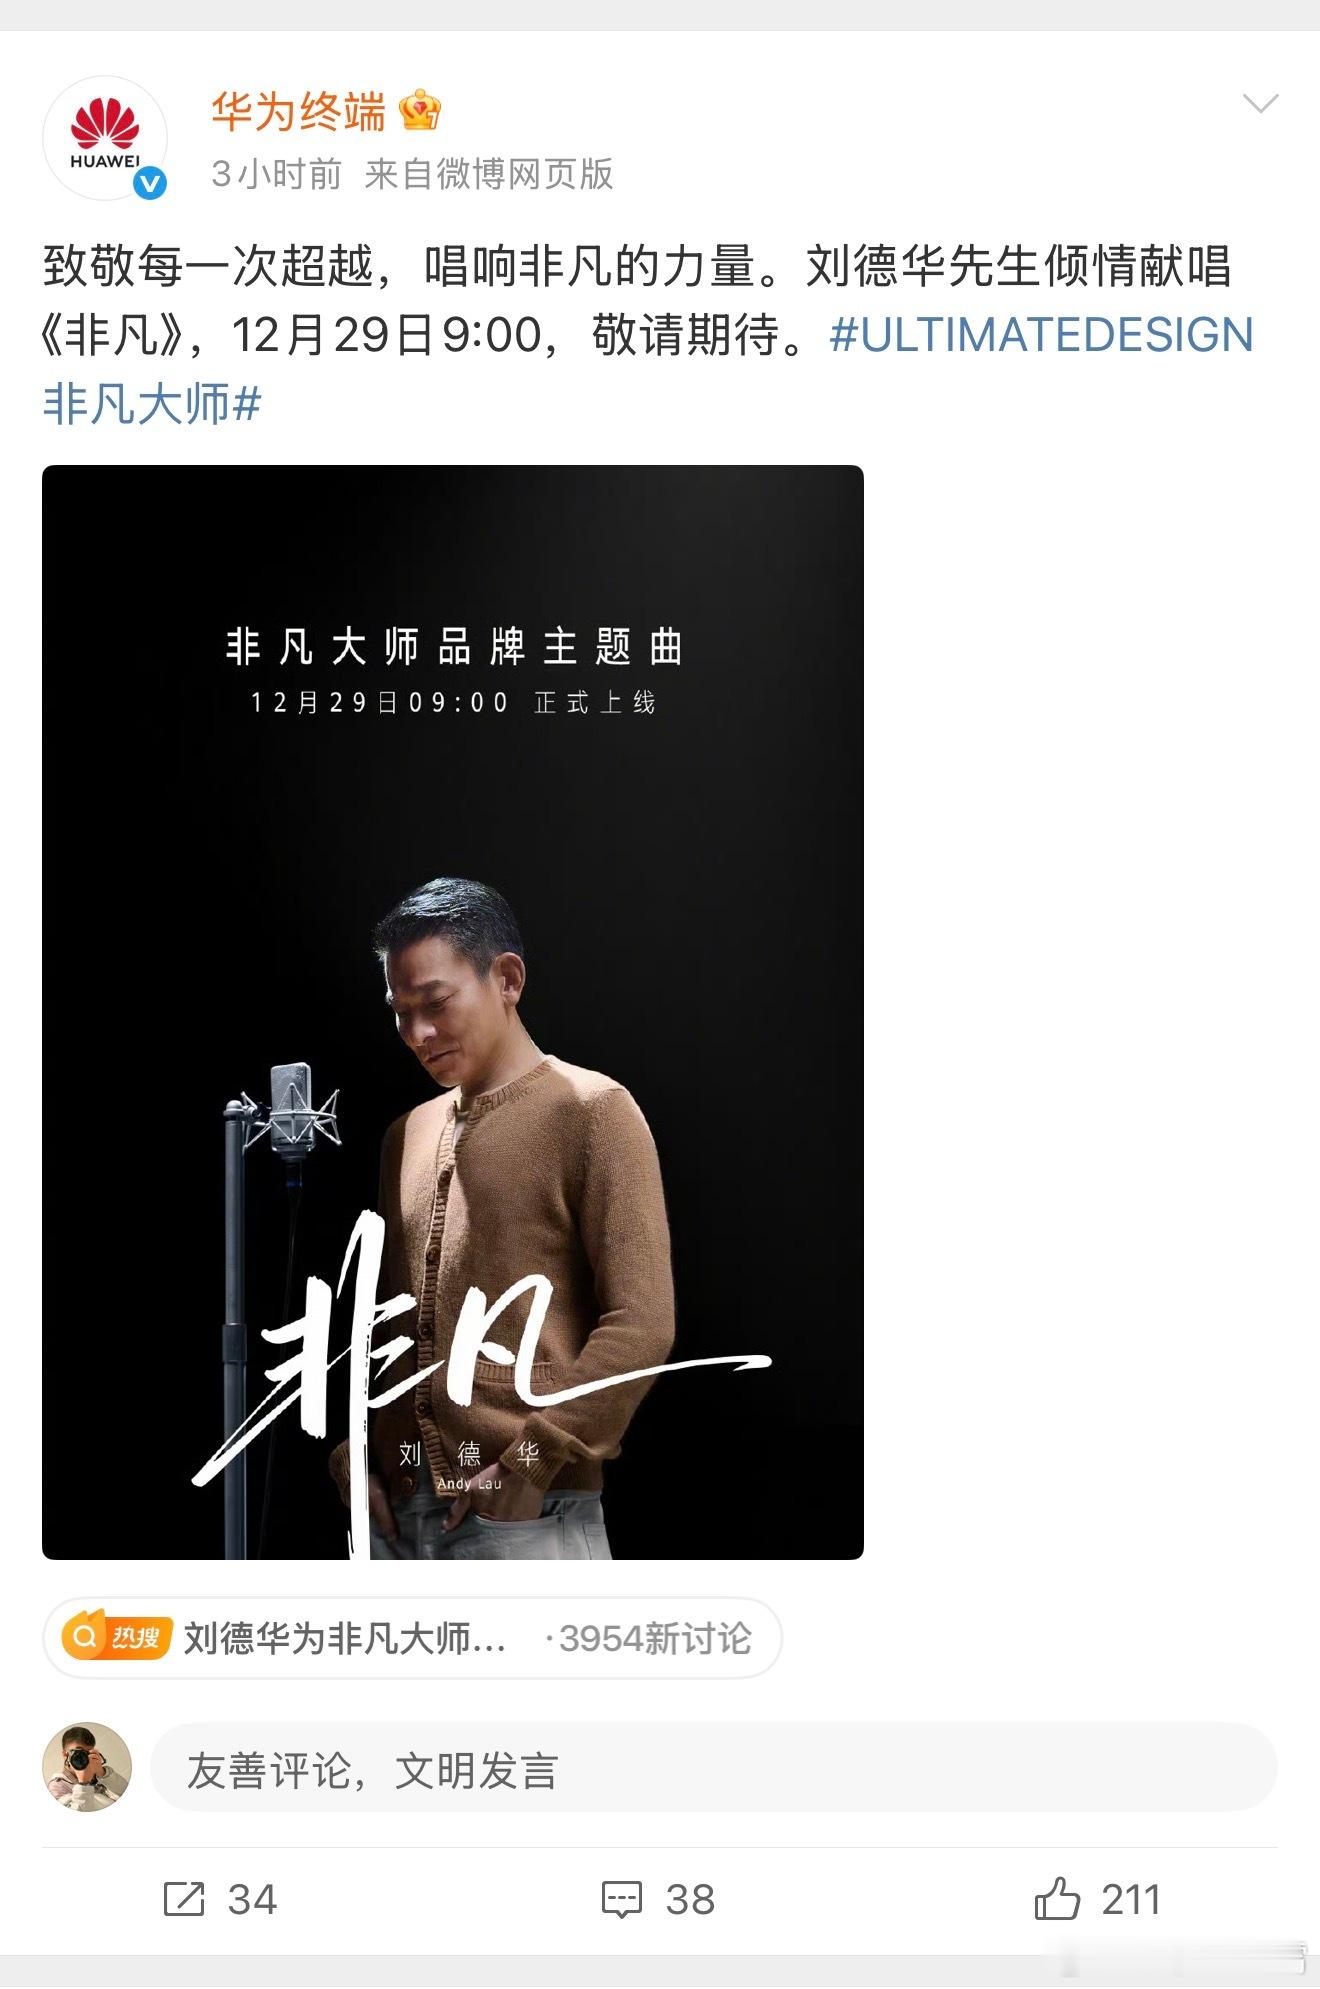Focus the 友善评论，文明发言 comment field
1320x1989 pixels.
click(x=714, y=1767)
